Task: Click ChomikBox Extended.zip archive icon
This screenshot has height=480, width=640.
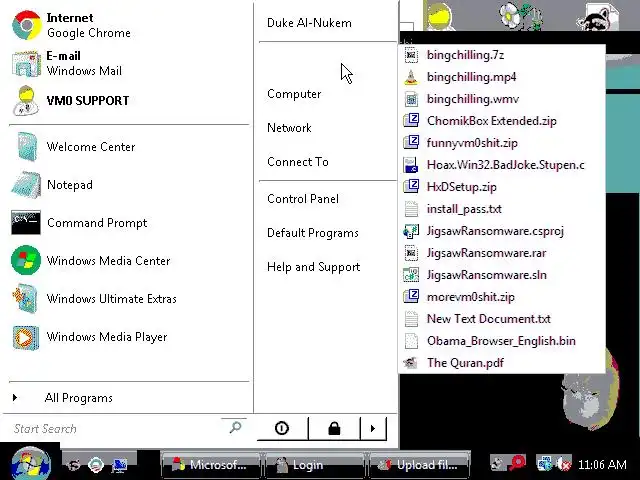Action: (x=411, y=121)
